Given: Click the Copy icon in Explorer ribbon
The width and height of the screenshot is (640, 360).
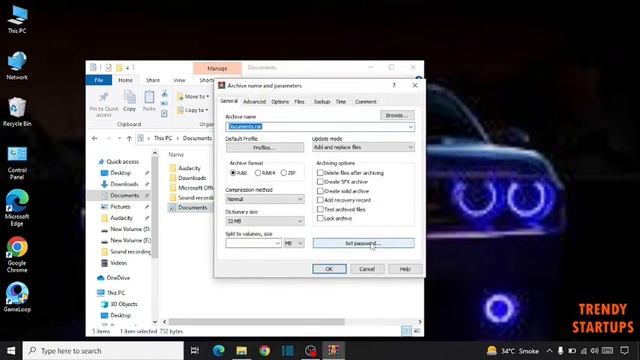Looking at the screenshot, I should 129,101.
